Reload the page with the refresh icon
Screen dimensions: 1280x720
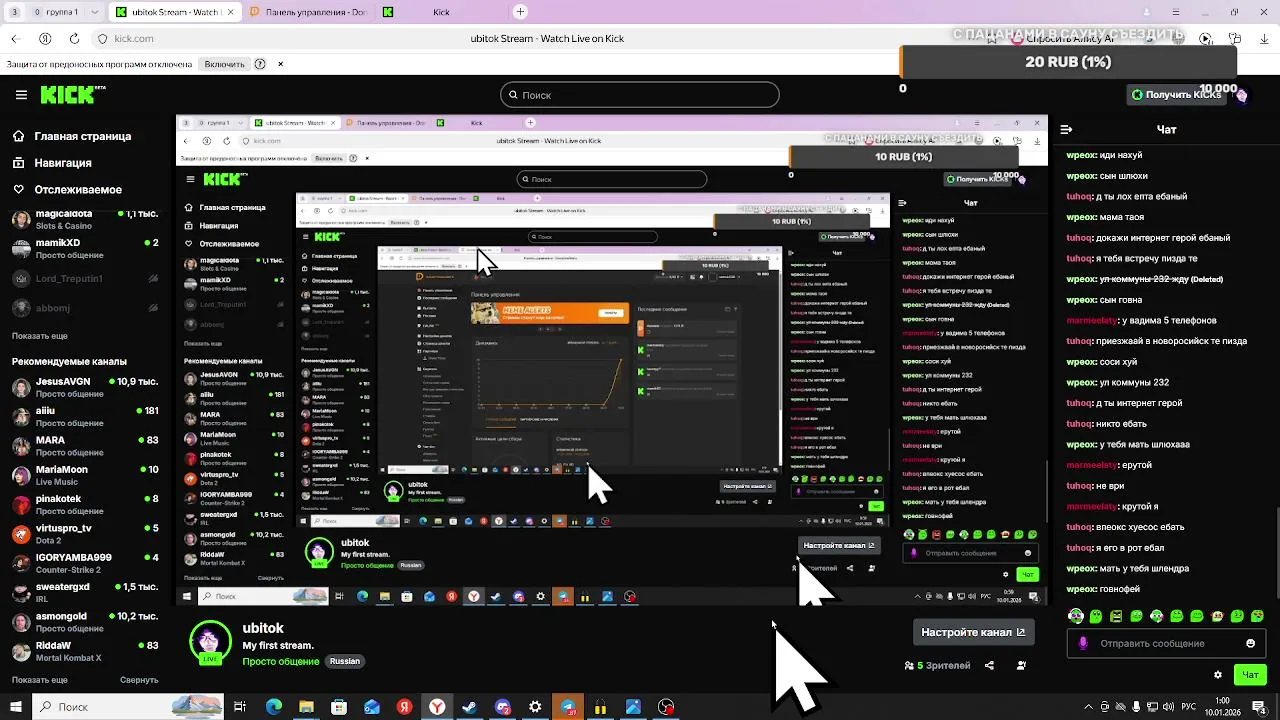click(x=74, y=39)
